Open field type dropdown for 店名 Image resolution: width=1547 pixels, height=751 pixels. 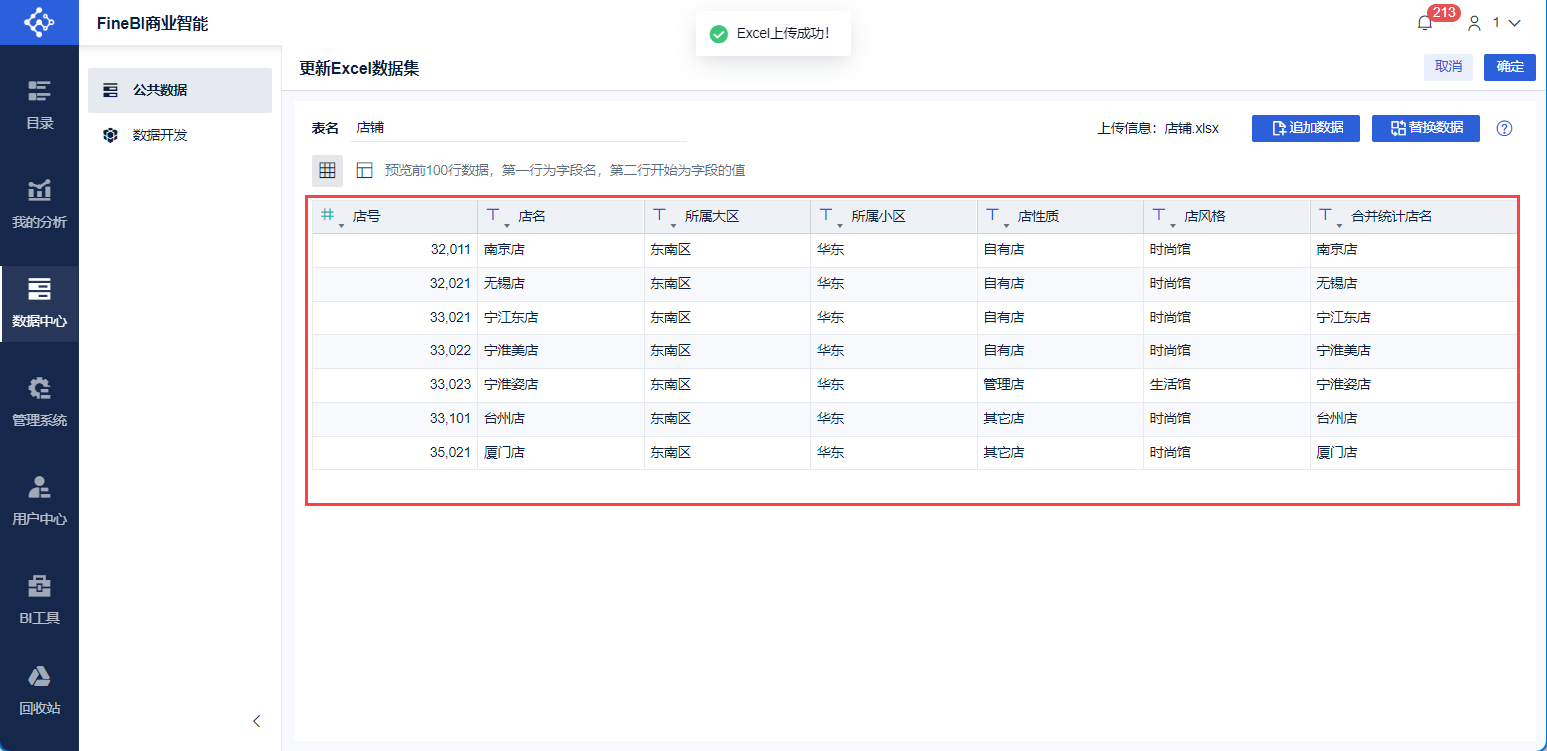coord(507,226)
